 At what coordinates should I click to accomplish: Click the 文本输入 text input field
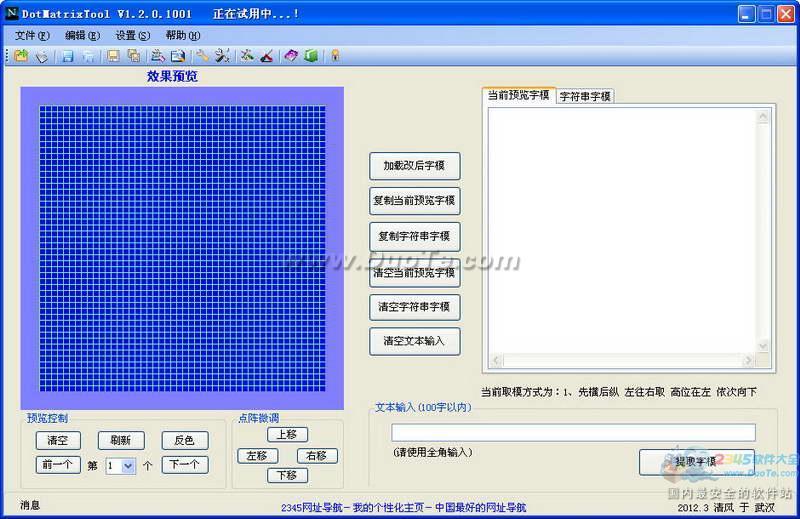(x=573, y=432)
